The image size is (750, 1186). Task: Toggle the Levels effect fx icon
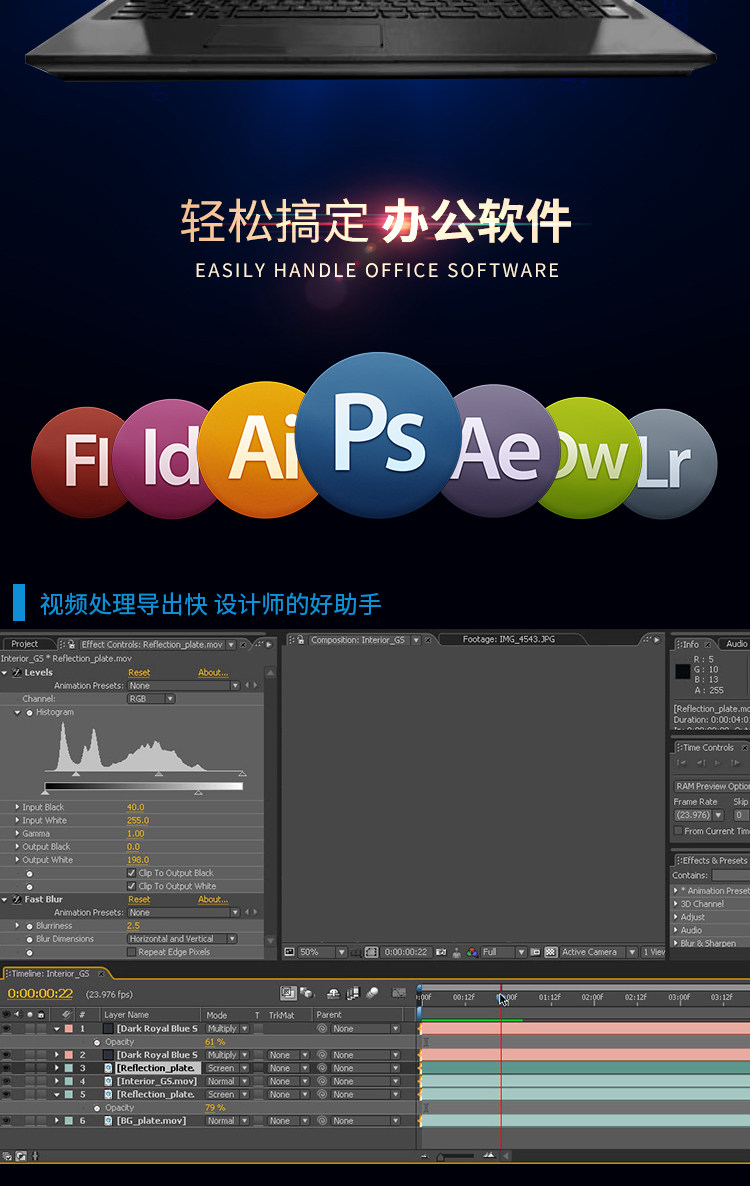coord(17,672)
